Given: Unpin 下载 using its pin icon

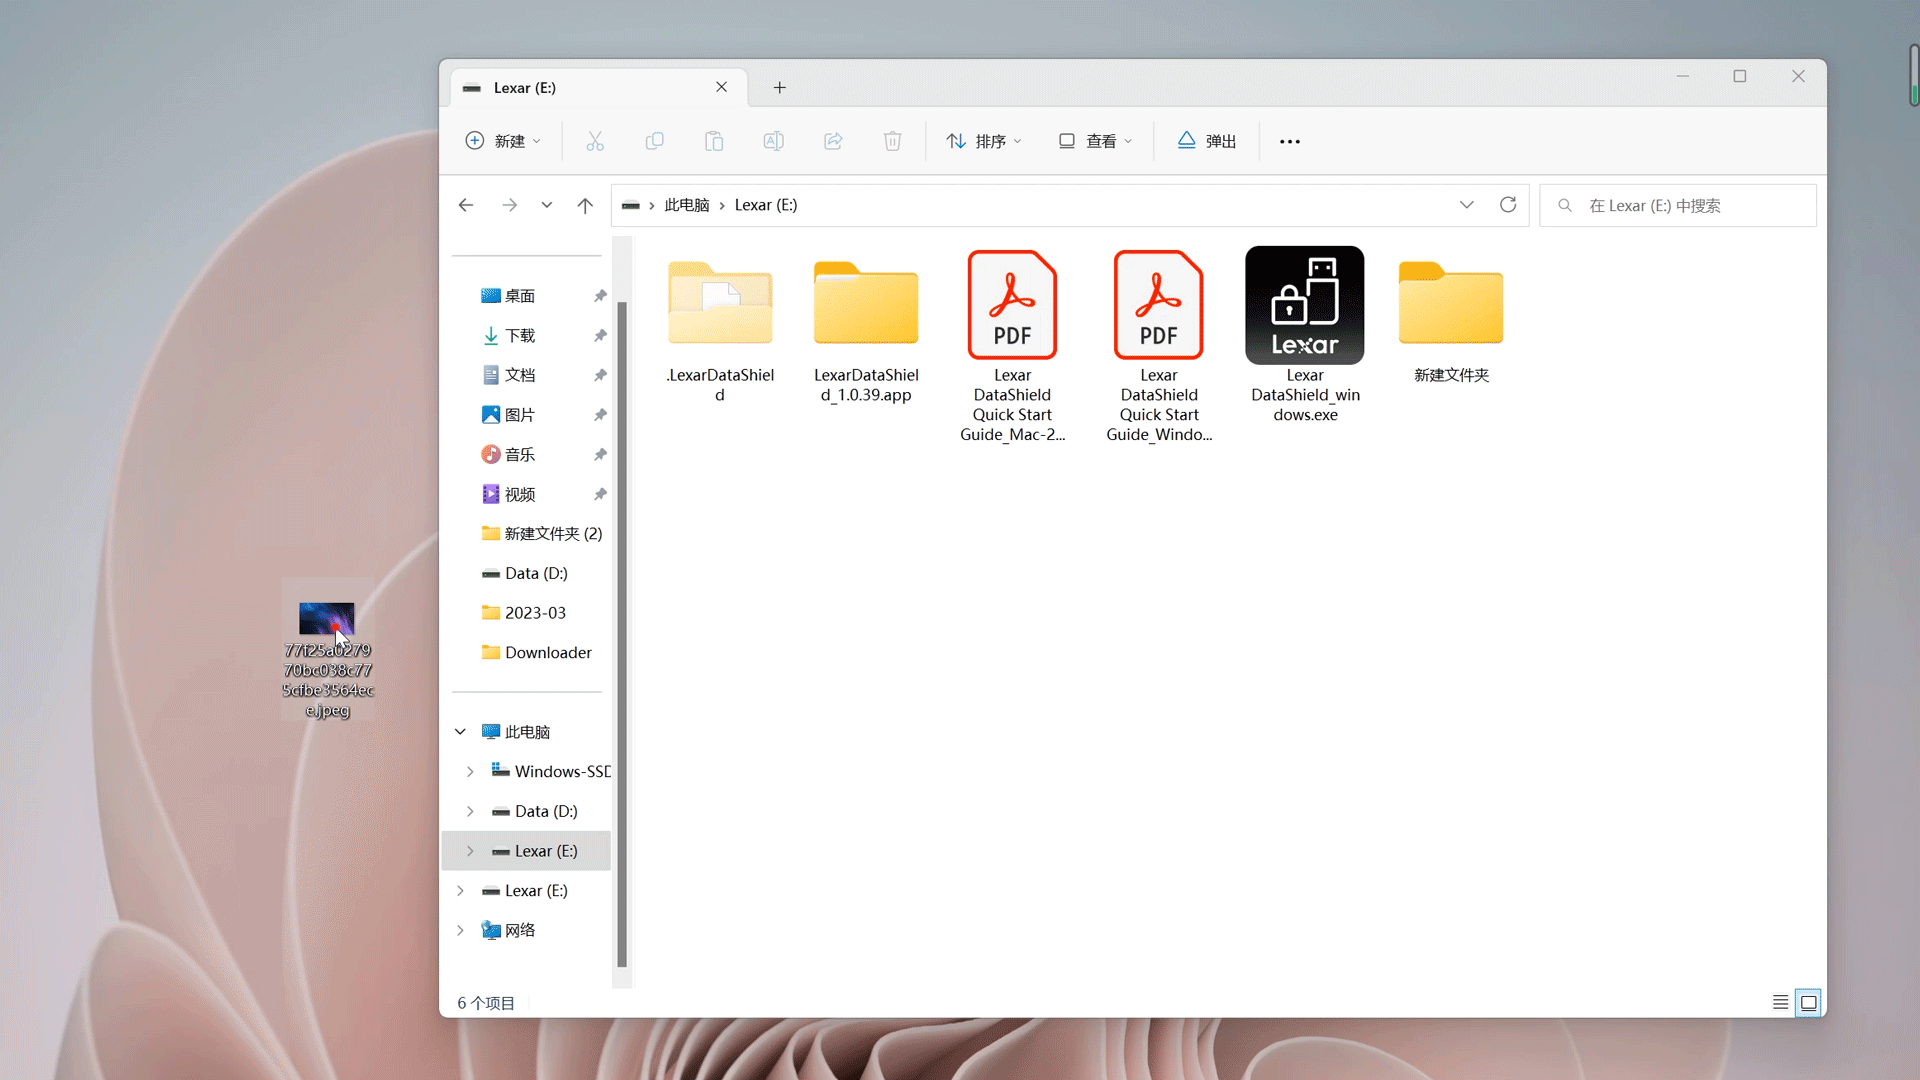Looking at the screenshot, I should click(600, 336).
